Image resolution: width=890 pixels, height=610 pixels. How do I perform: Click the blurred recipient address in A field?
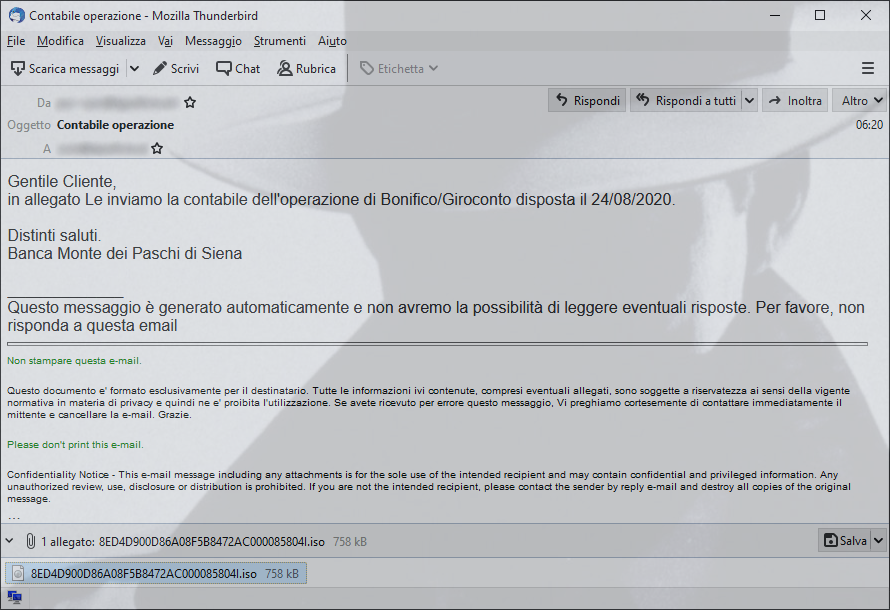tap(102, 149)
